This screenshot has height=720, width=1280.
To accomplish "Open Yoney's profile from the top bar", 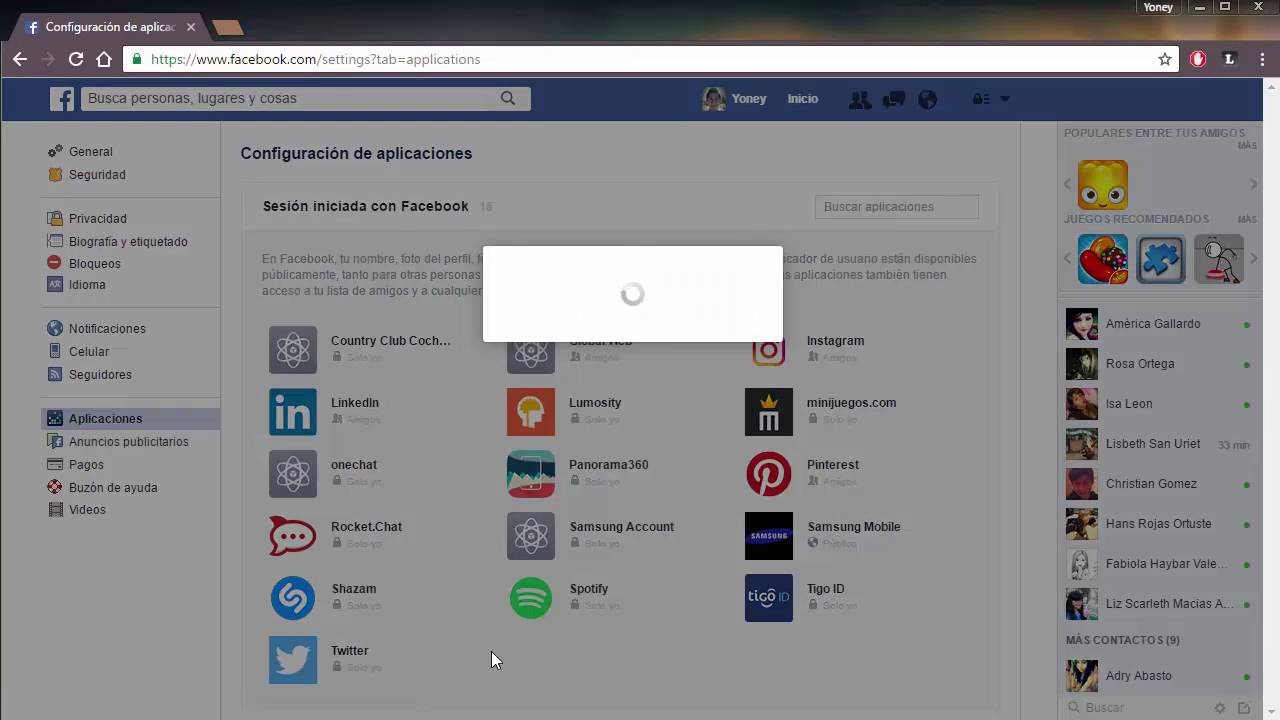I will click(735, 99).
